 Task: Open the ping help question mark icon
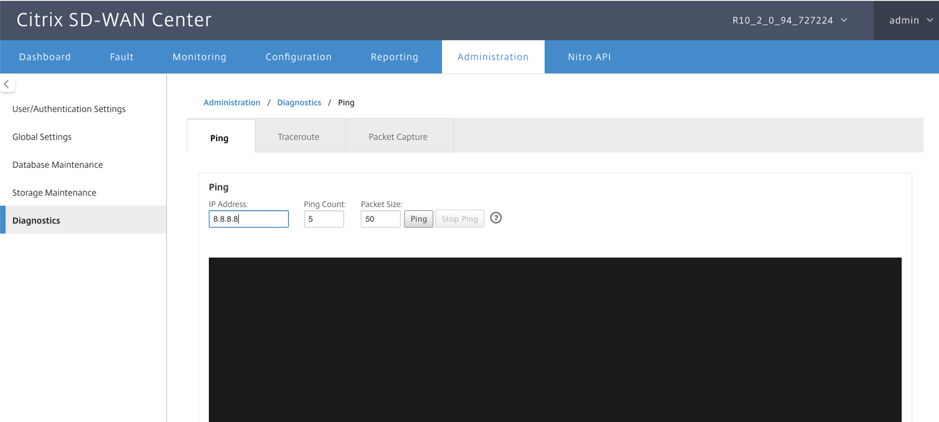click(495, 218)
